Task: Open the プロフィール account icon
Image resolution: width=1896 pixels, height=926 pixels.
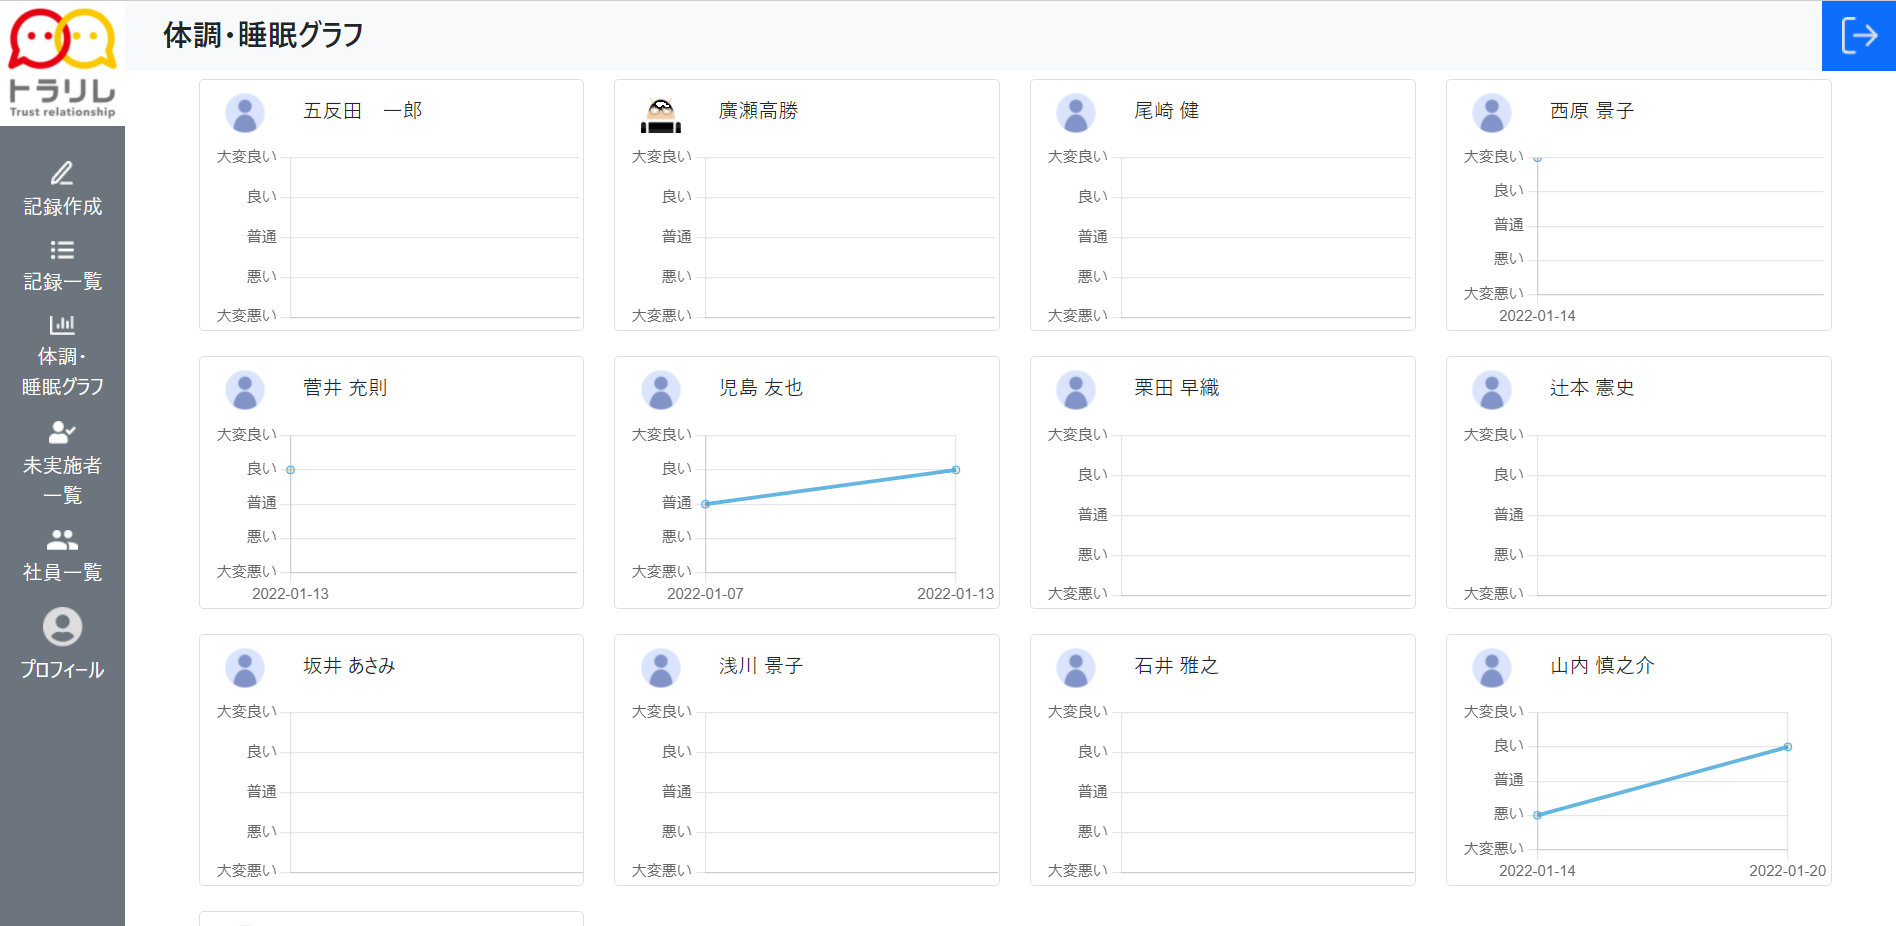Action: (x=62, y=627)
